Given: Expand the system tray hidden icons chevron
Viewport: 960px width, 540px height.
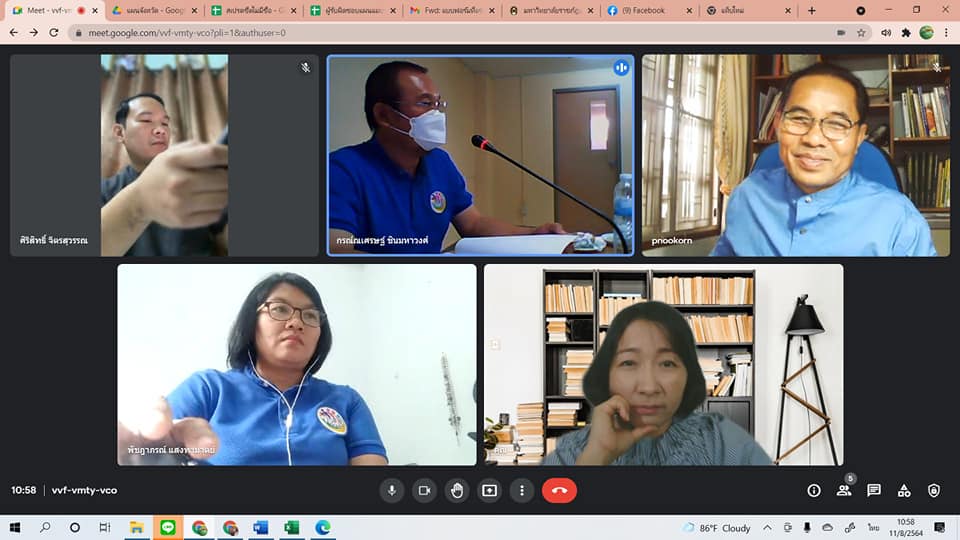Looking at the screenshot, I should (767, 527).
